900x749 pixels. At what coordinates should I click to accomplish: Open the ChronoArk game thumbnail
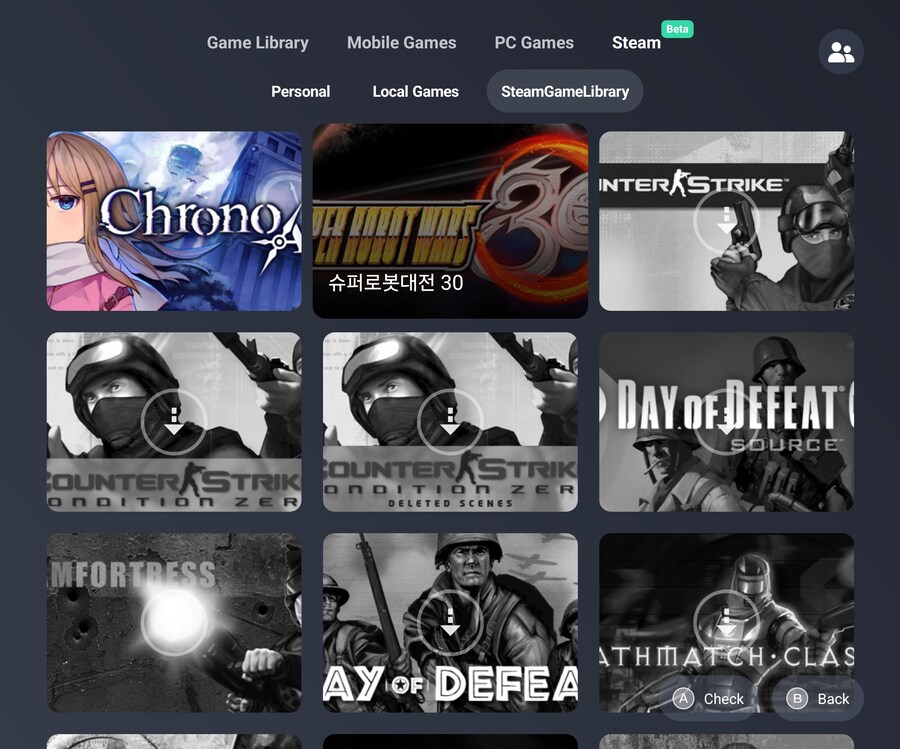174,221
